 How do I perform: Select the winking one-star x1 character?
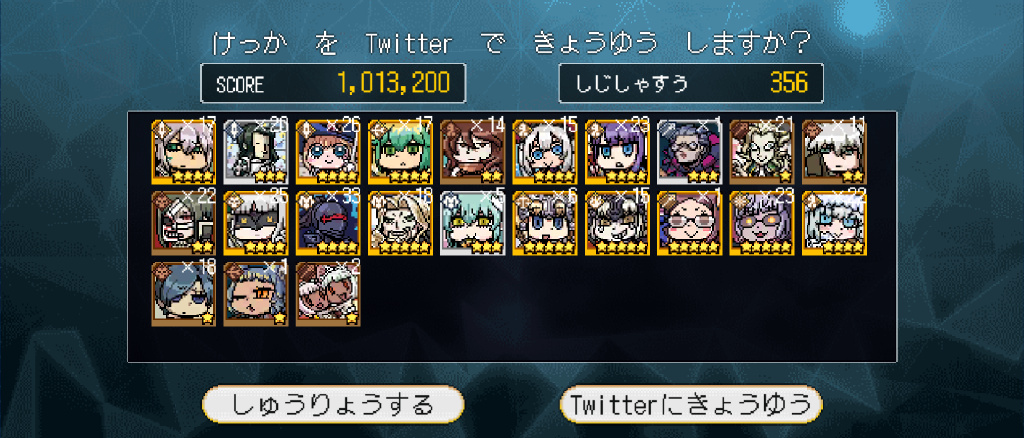(256, 294)
